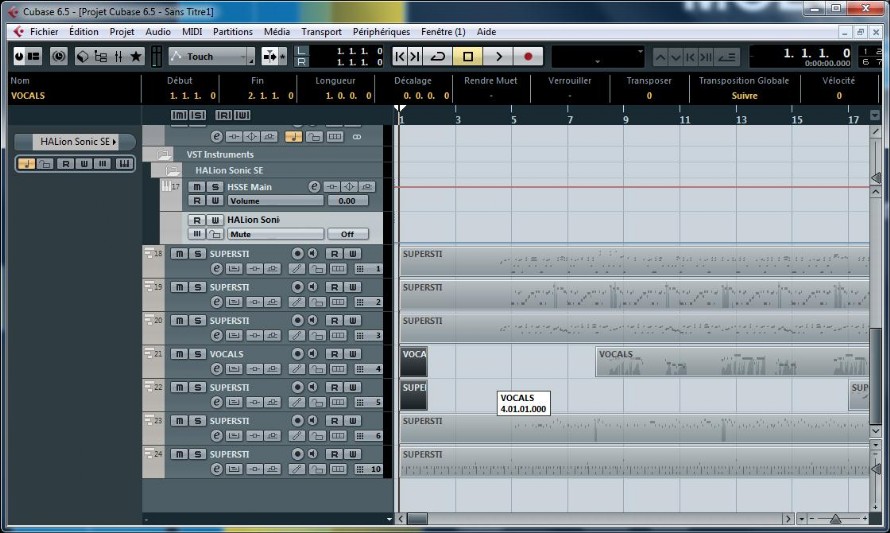The image size is (890, 533).
Task: Disable all read automation [R] globally
Action: pos(224,115)
